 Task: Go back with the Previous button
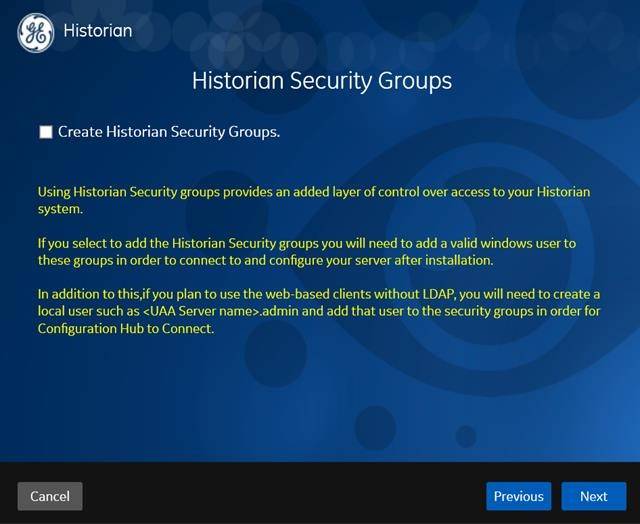[x=518, y=496]
